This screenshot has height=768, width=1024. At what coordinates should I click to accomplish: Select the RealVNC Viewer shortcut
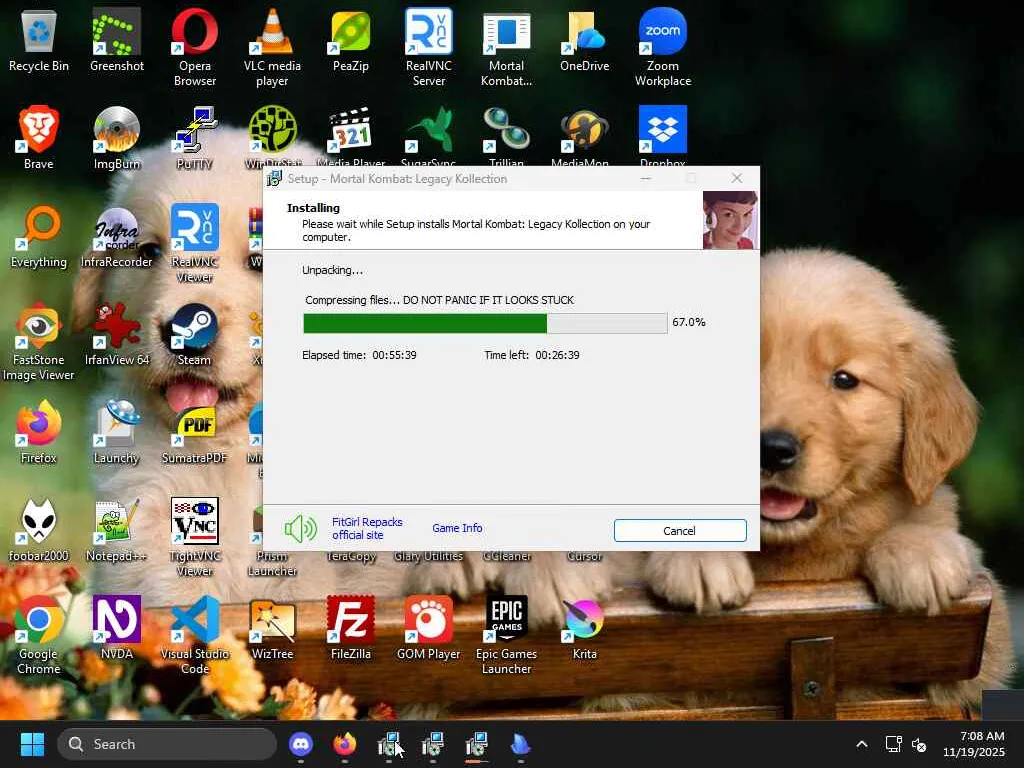195,243
